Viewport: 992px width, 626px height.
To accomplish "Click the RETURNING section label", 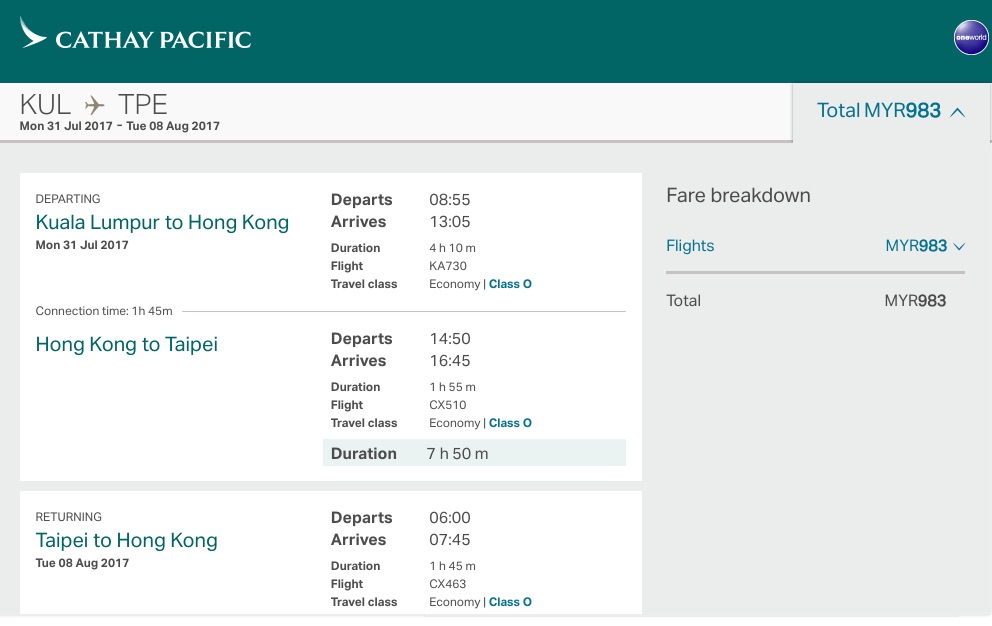I will (68, 516).
